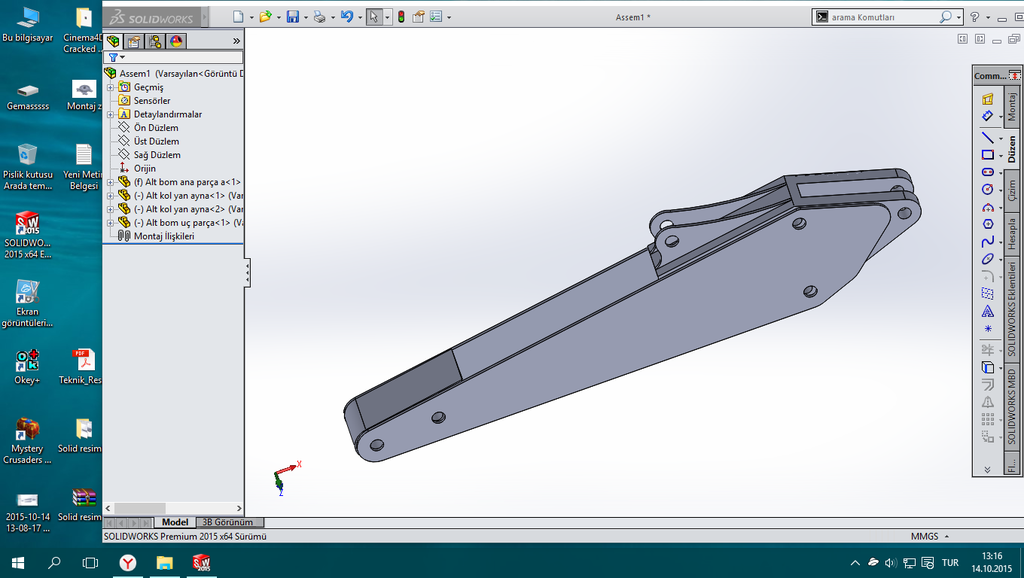The image size is (1024, 578).
Task: Click the Save icon in the toolbar
Action: click(x=292, y=17)
